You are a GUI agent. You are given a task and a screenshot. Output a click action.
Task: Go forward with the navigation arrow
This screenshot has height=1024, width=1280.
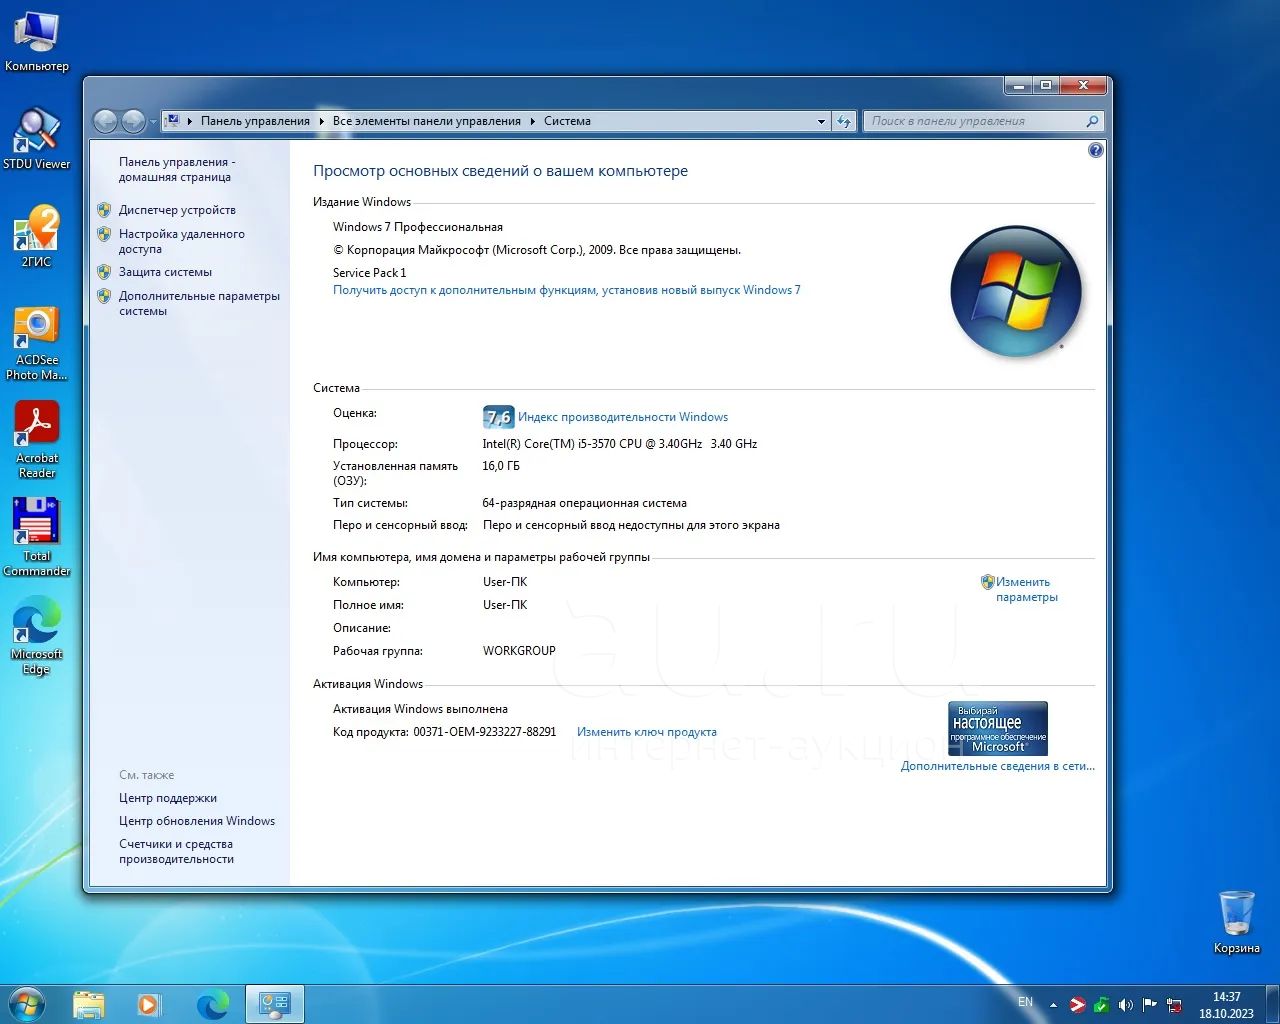point(133,121)
